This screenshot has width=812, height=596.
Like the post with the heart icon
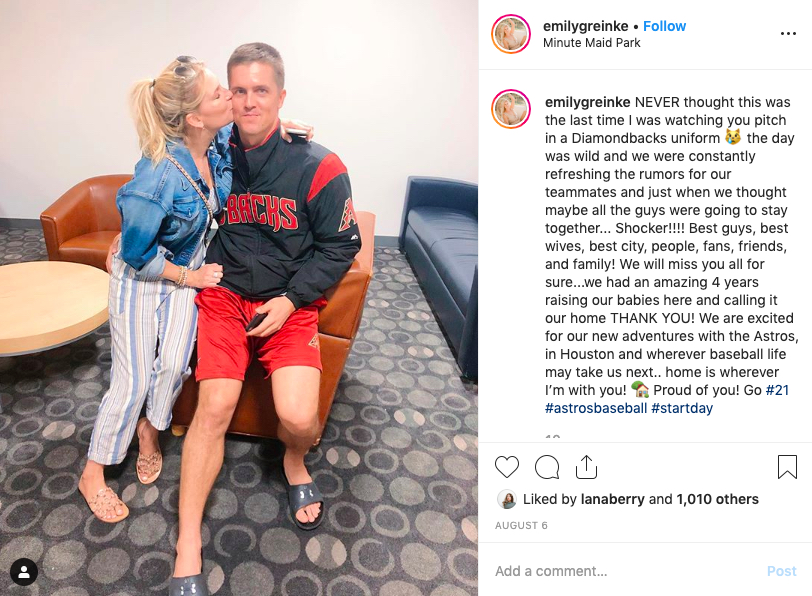[x=506, y=467]
